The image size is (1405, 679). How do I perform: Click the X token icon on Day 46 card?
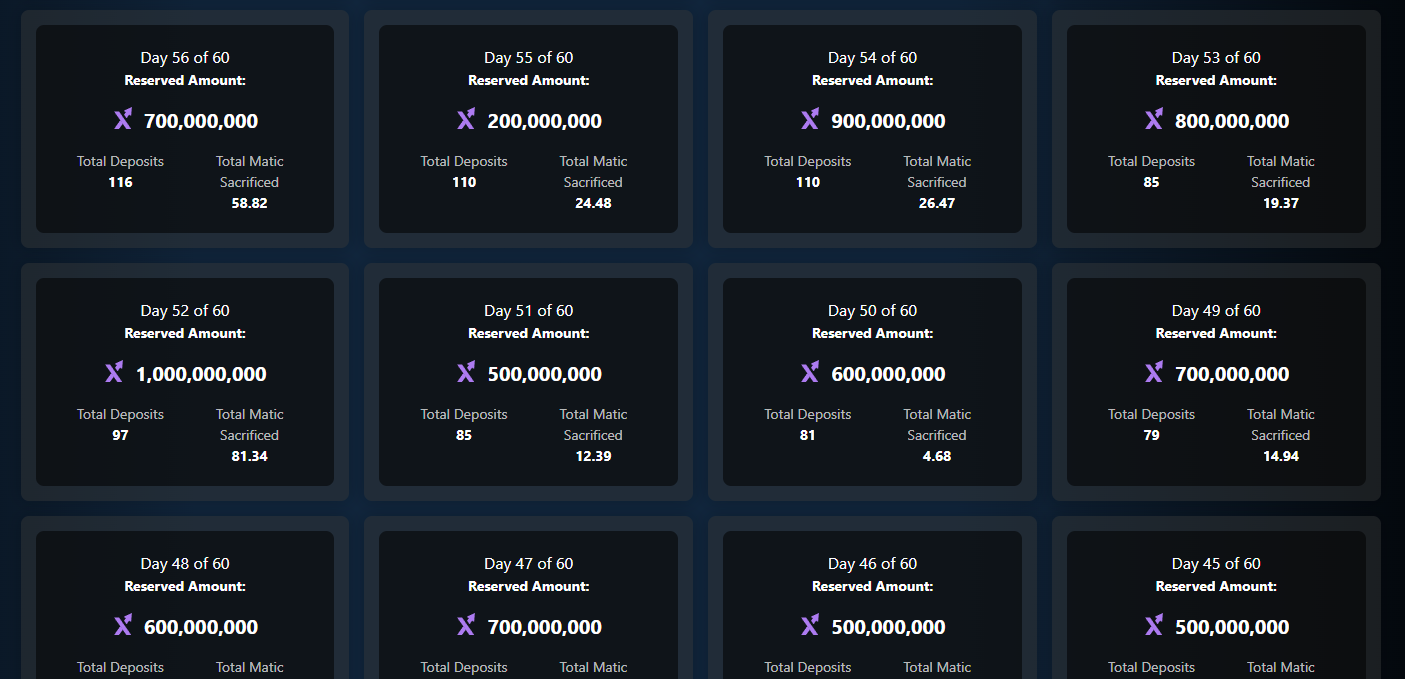810,626
